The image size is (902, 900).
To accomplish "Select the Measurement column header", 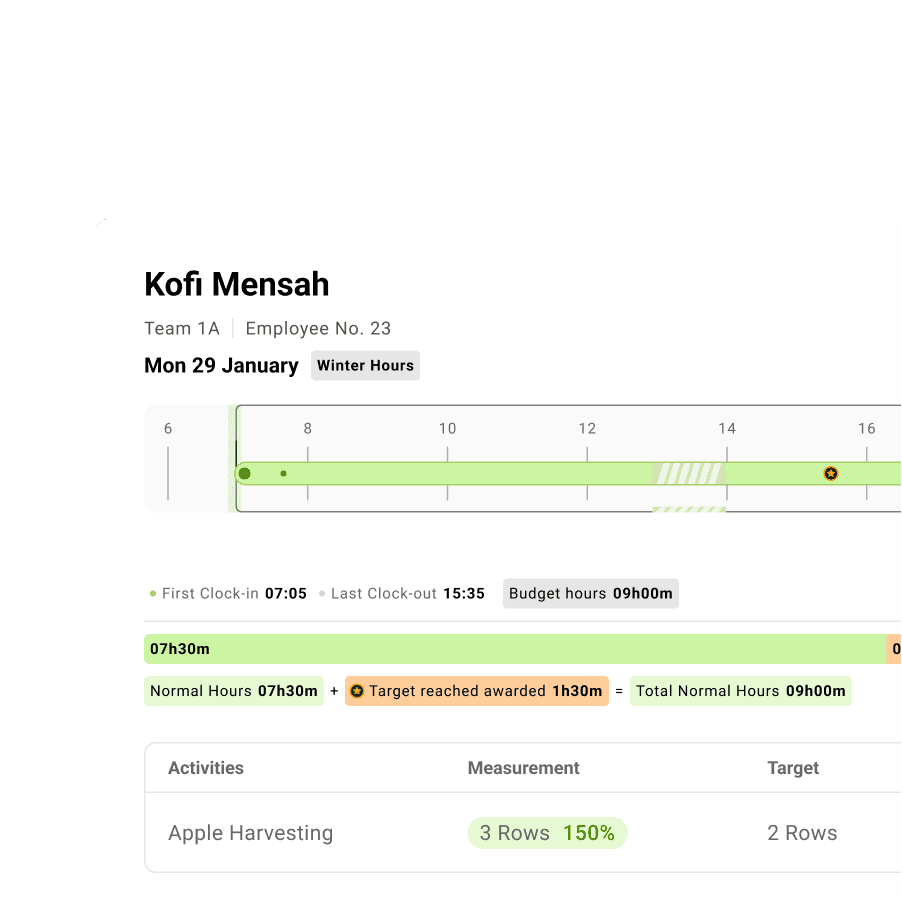I will [523, 768].
